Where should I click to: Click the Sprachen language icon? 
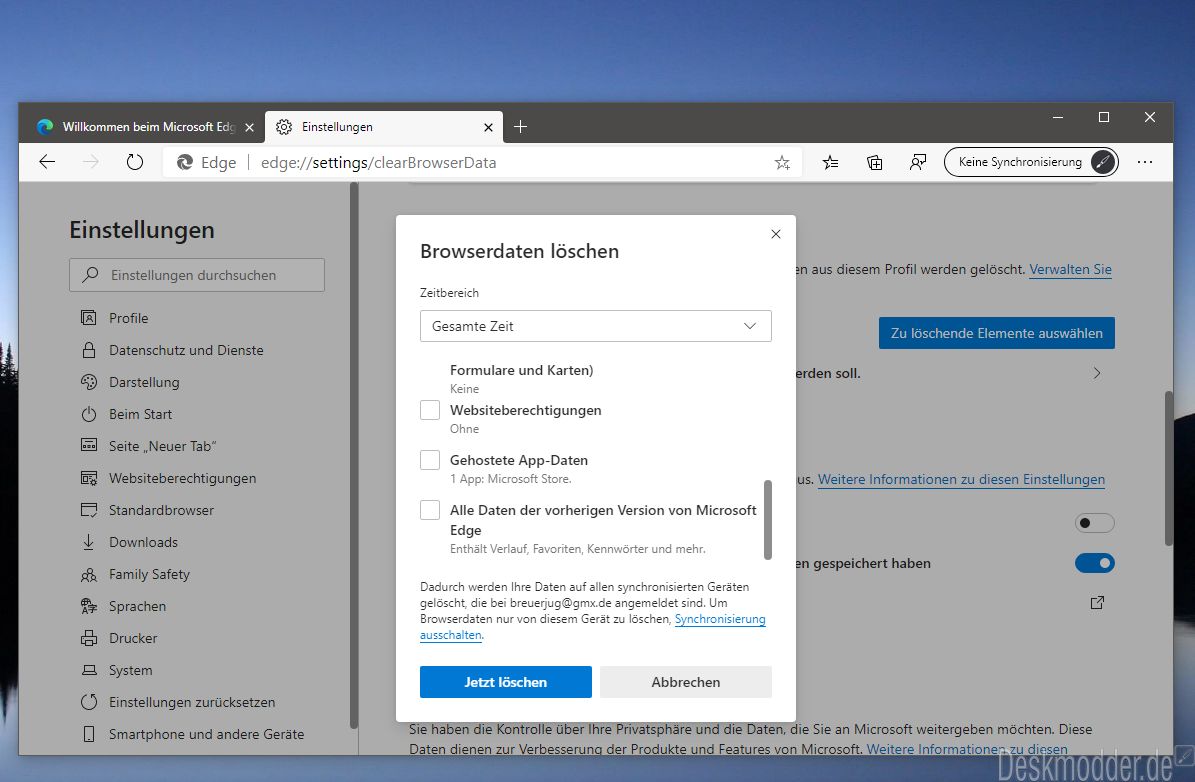[x=89, y=606]
